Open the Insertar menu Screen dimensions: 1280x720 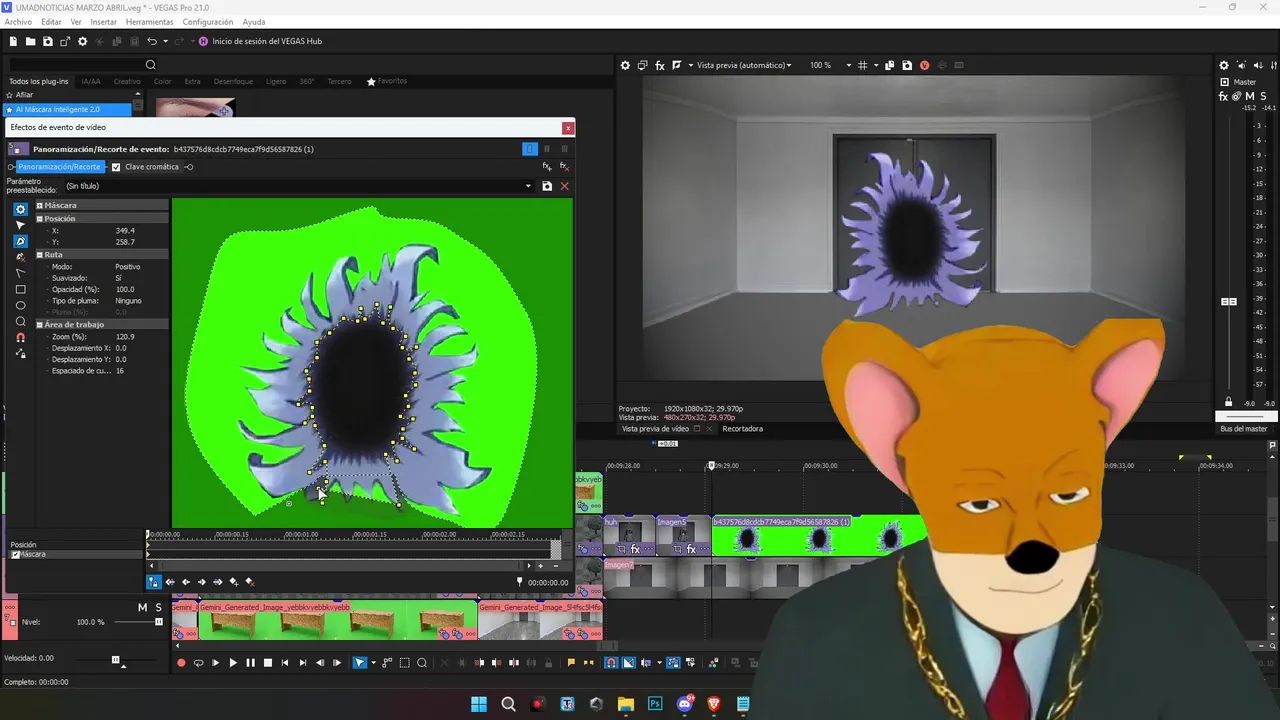(103, 22)
